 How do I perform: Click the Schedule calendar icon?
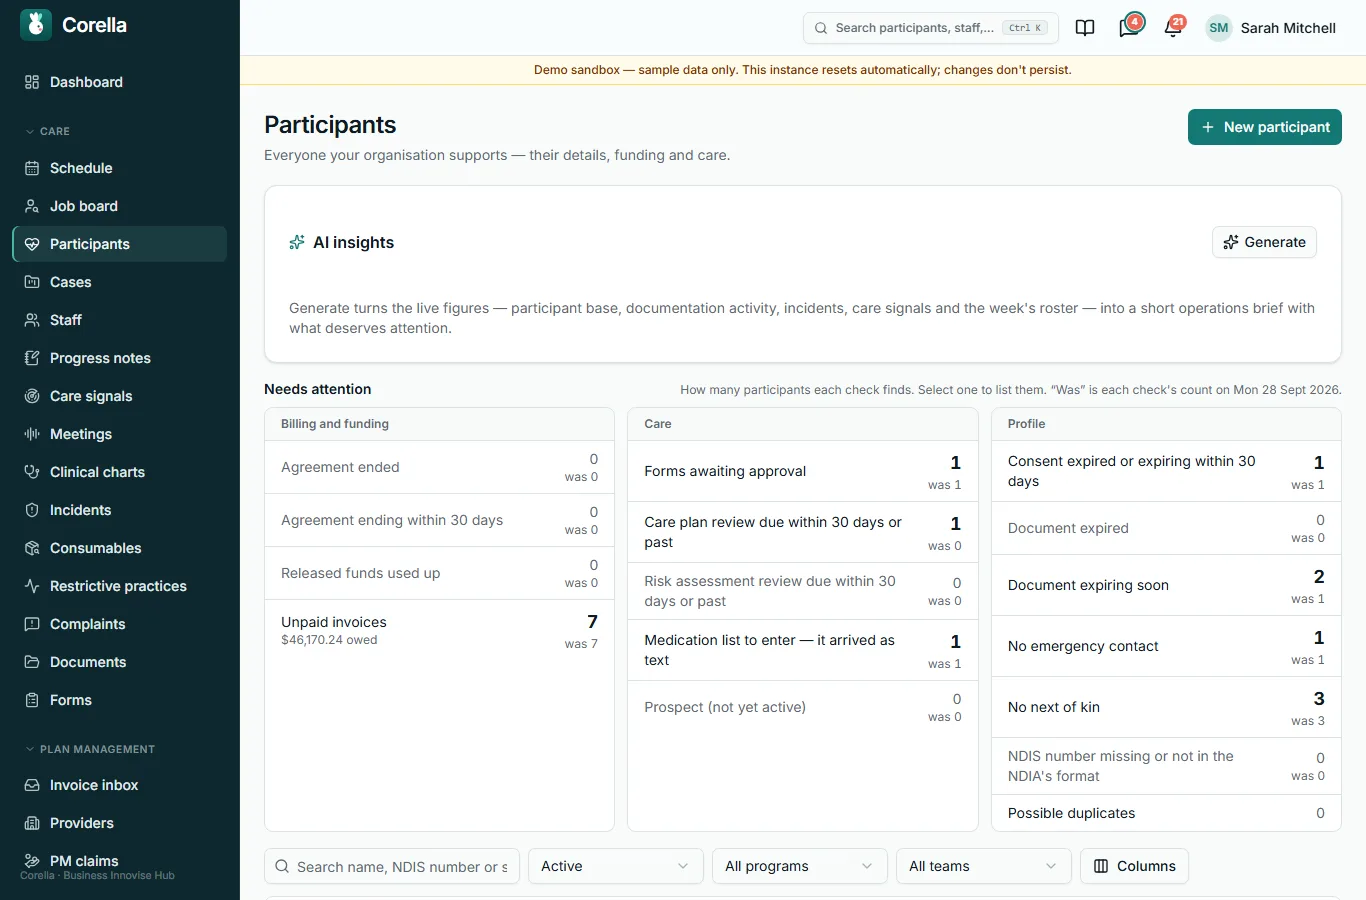coord(32,168)
